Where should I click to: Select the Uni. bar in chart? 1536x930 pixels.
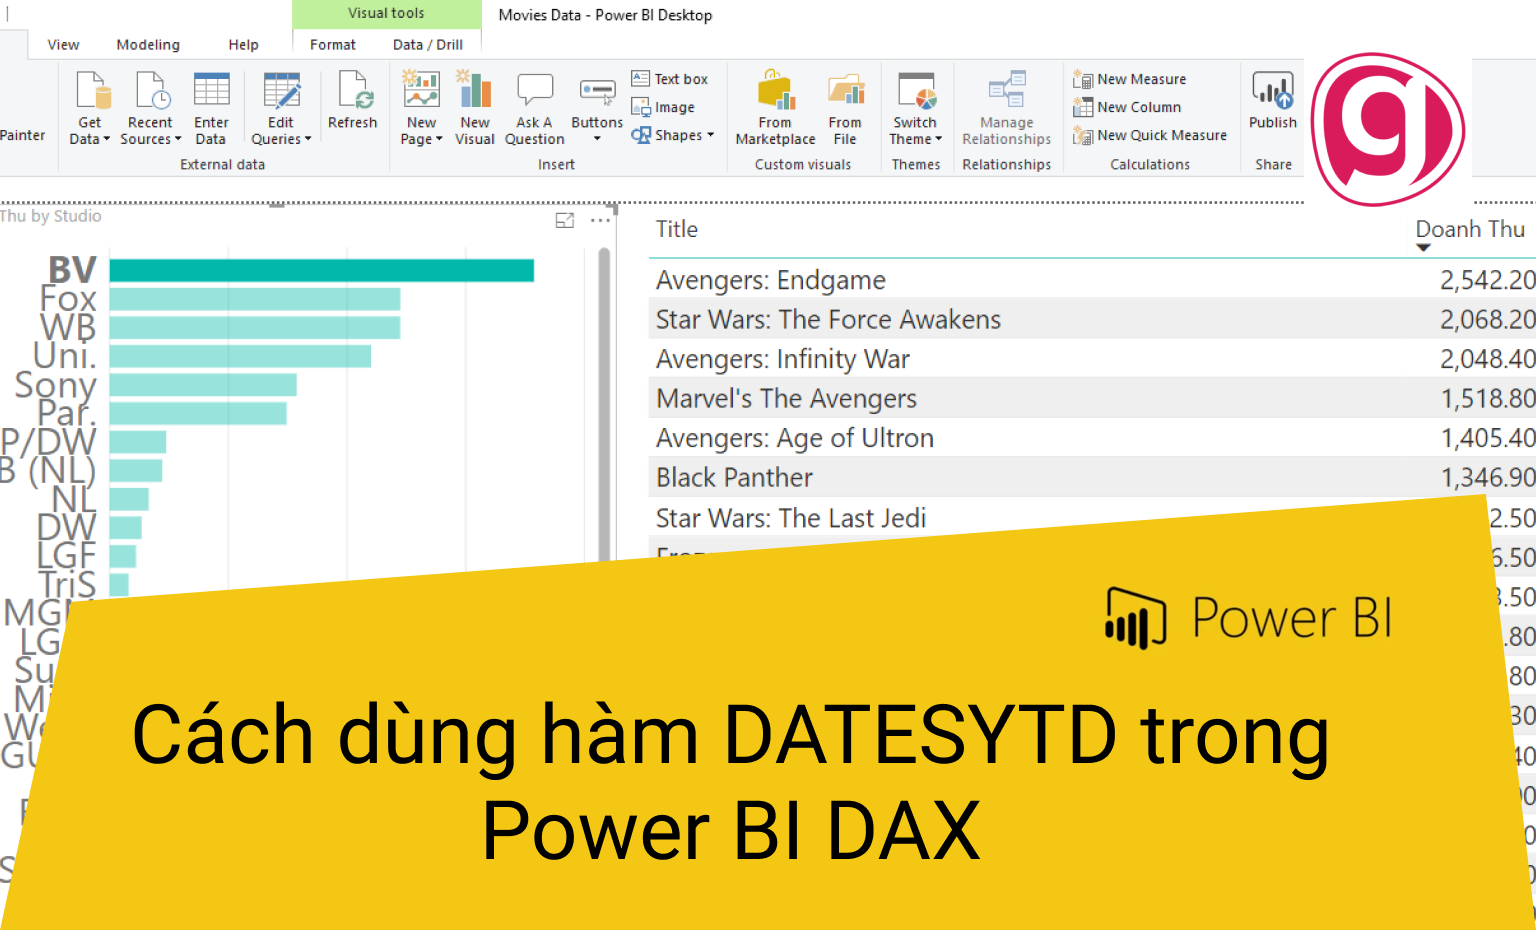click(x=240, y=356)
